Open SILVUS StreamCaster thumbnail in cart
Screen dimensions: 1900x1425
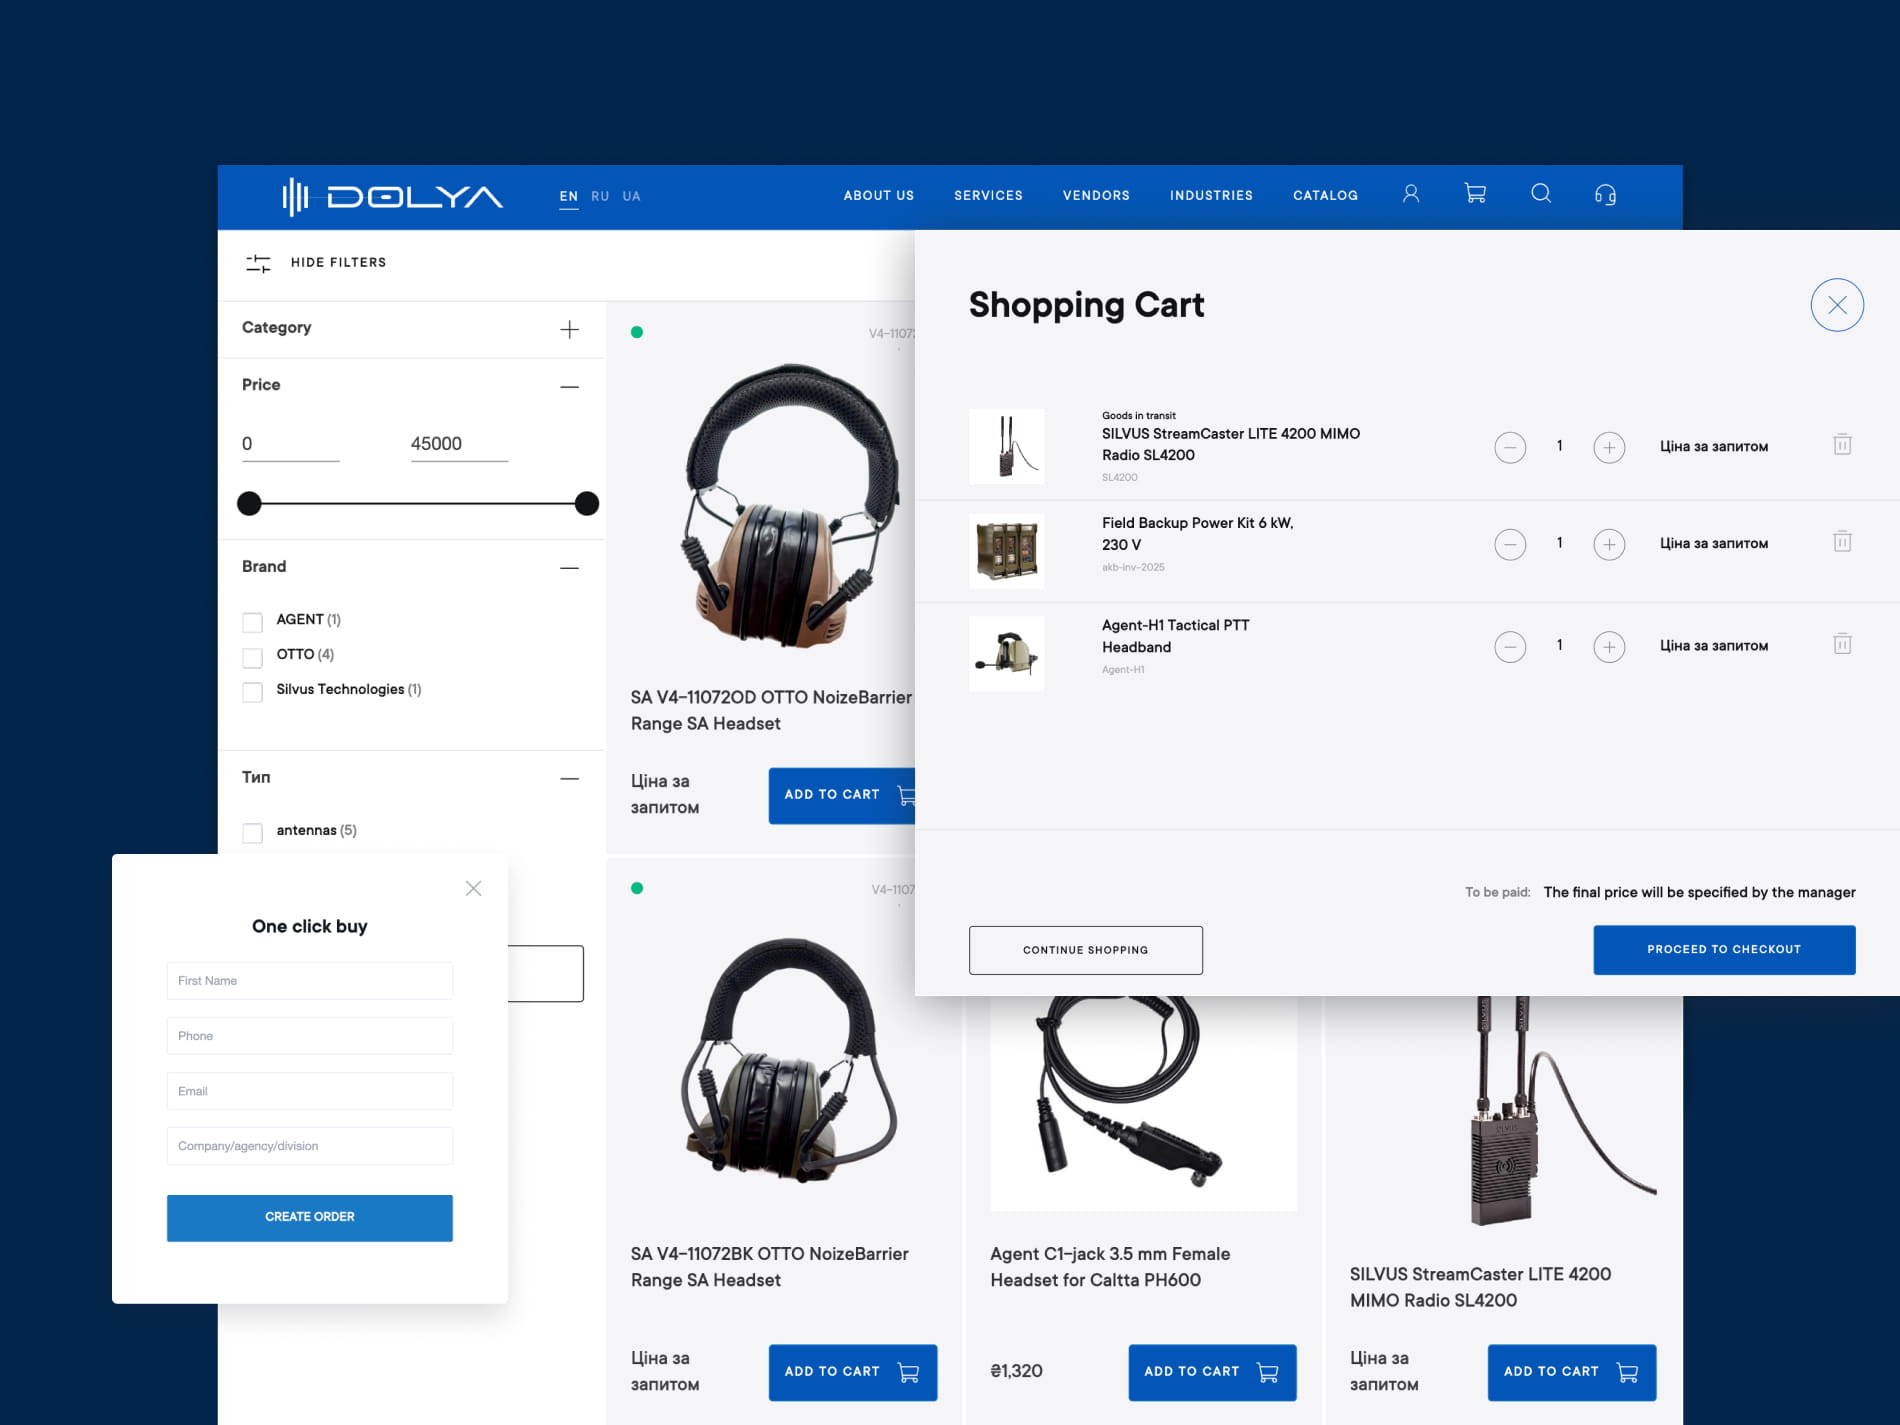[x=1006, y=446]
